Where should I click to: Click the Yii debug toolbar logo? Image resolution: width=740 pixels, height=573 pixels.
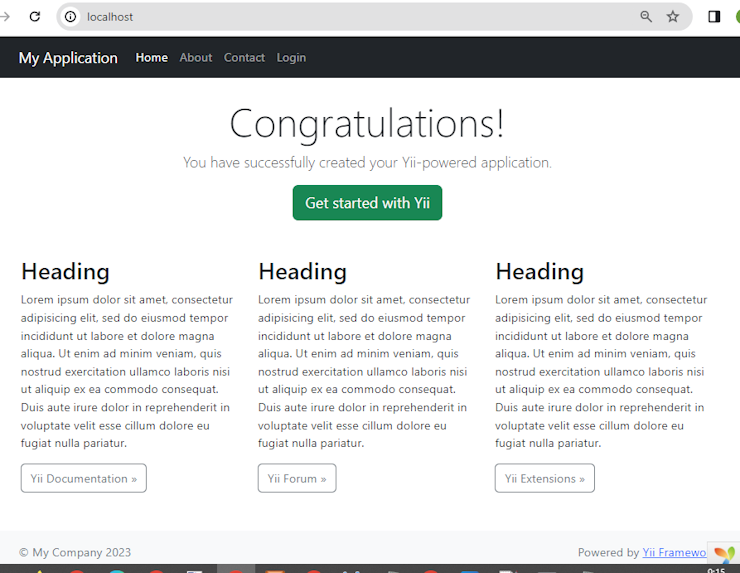click(724, 553)
